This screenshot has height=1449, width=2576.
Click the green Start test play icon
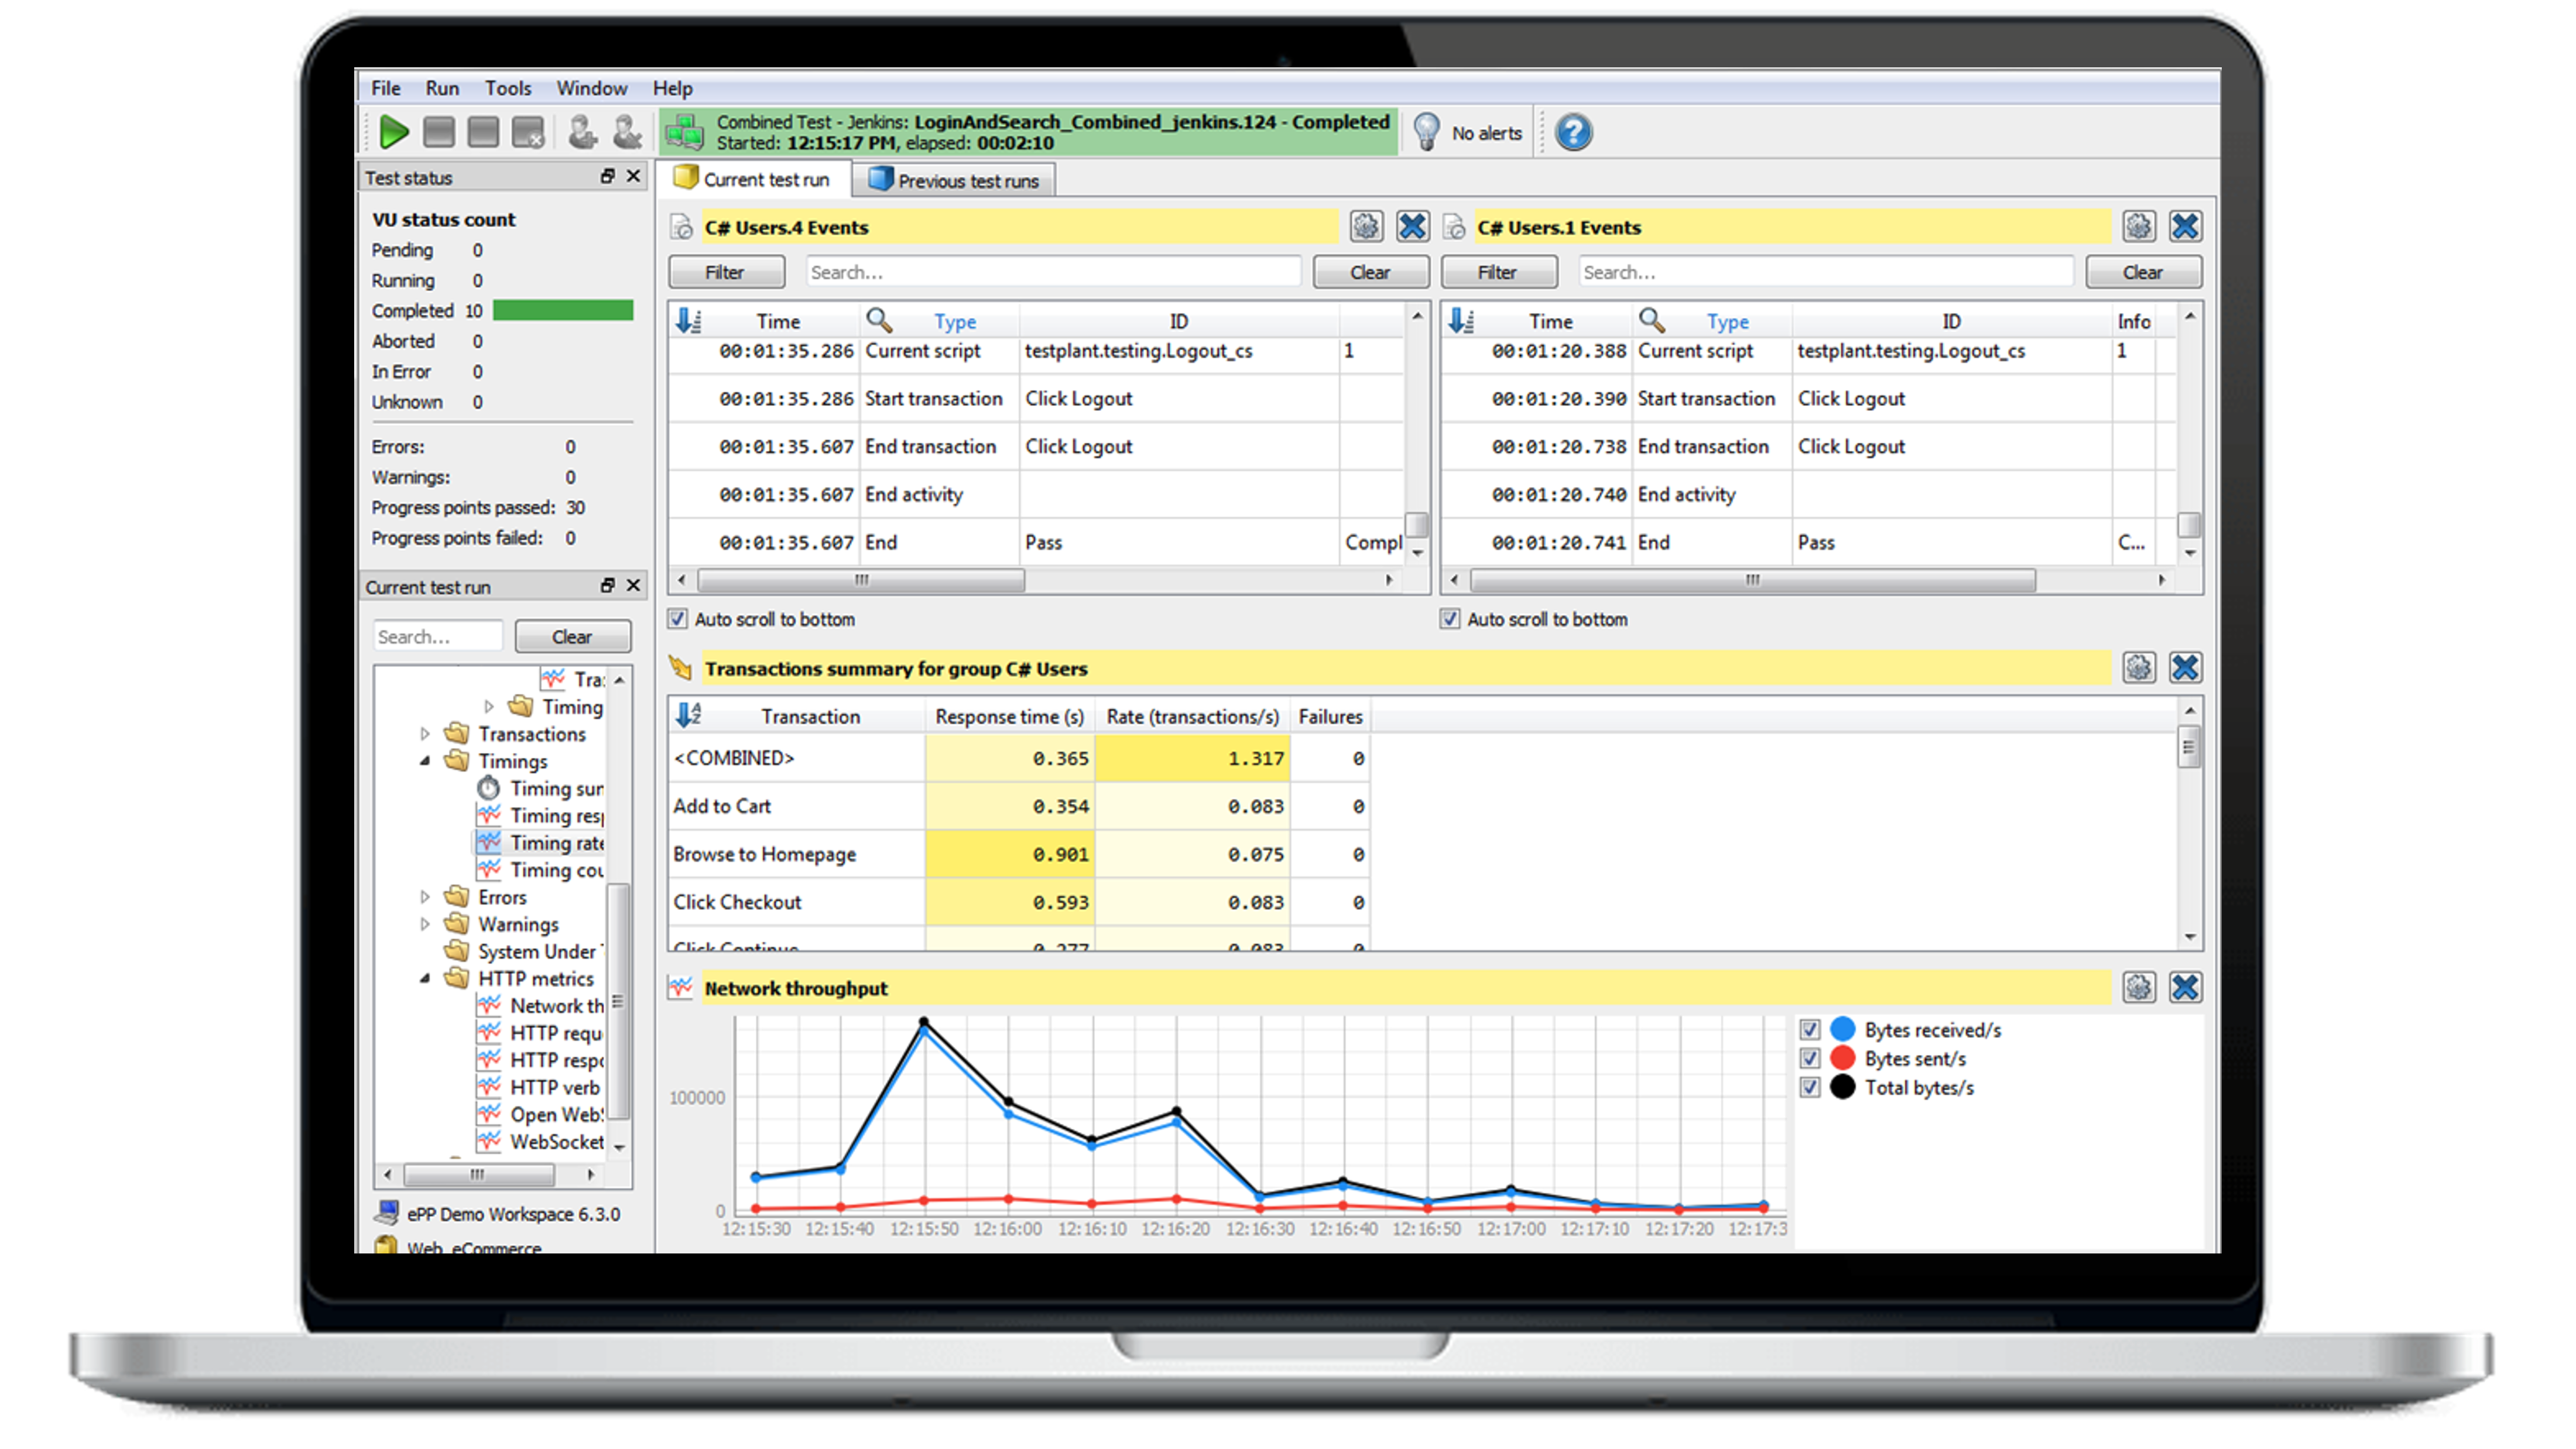[394, 132]
